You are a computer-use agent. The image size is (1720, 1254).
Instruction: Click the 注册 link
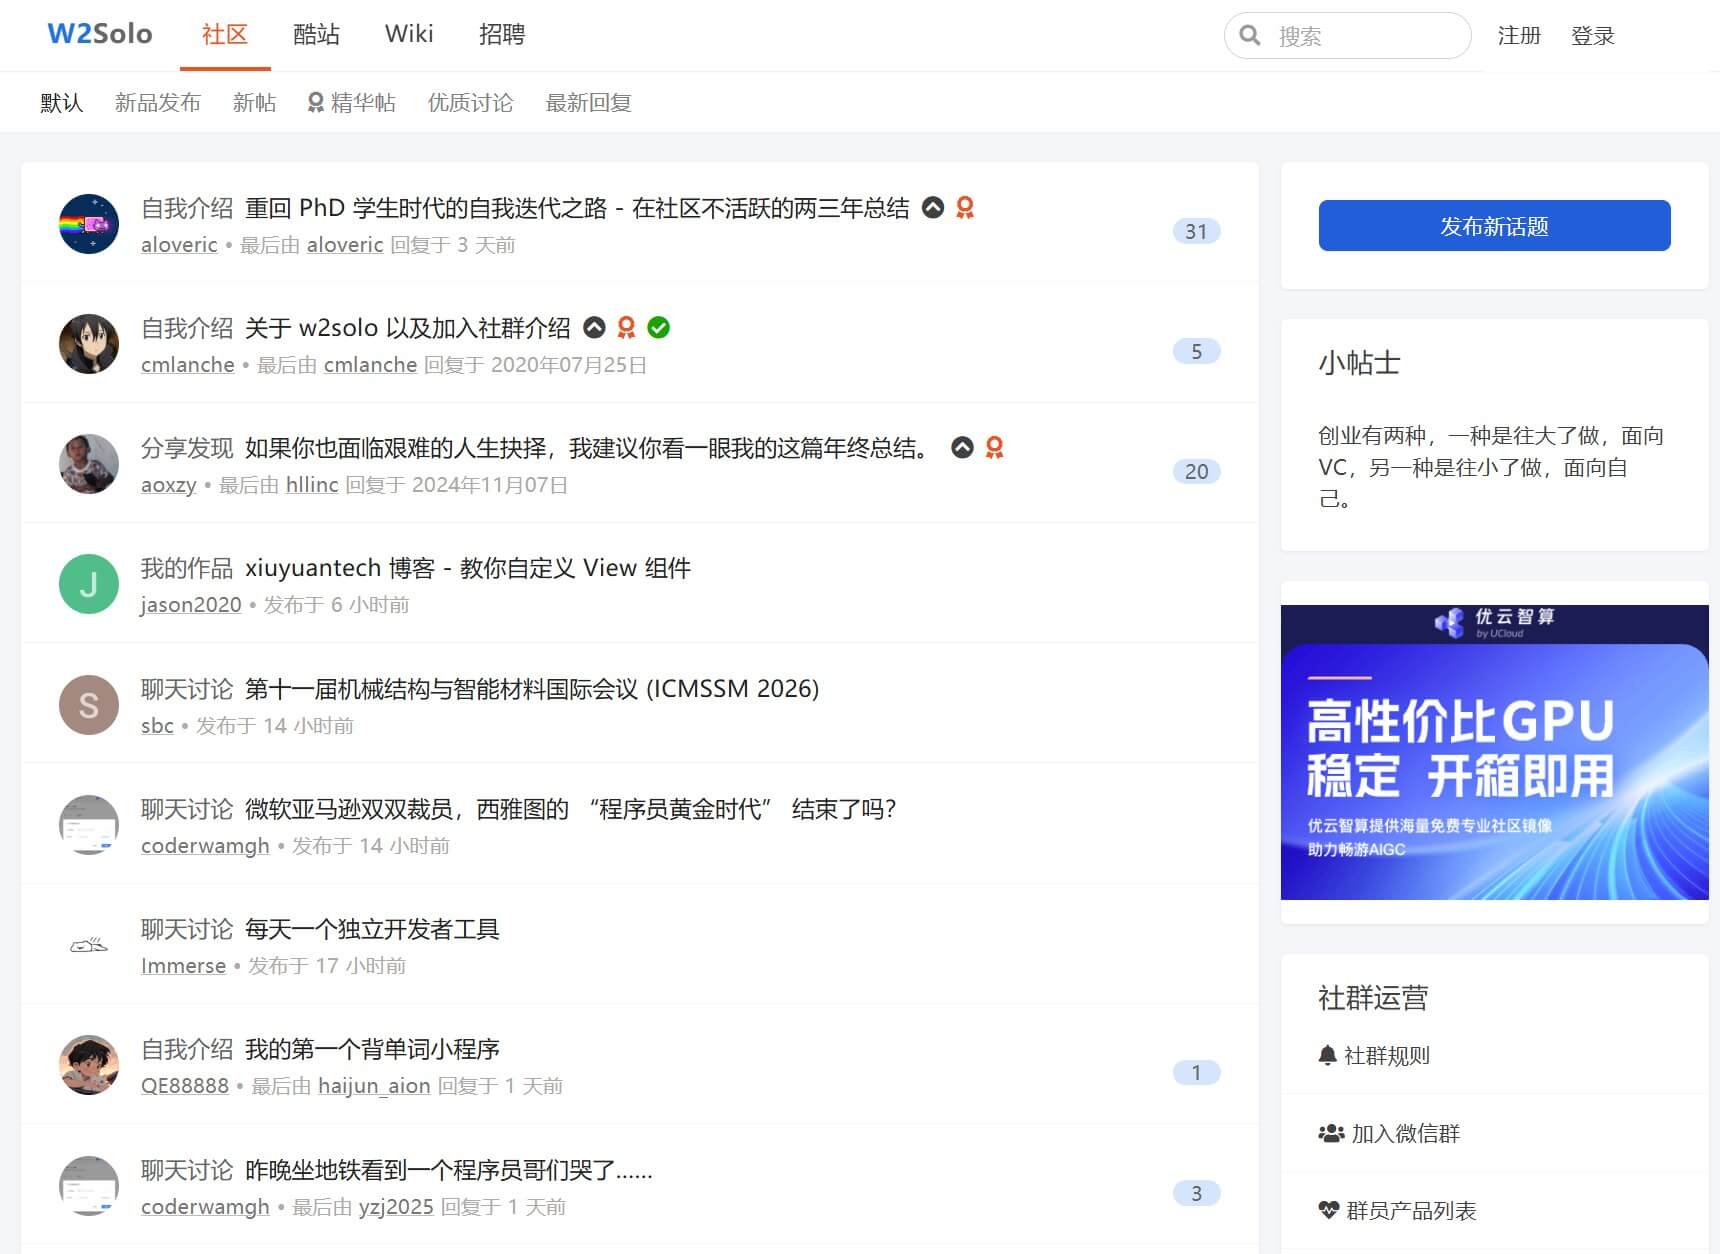tap(1518, 36)
